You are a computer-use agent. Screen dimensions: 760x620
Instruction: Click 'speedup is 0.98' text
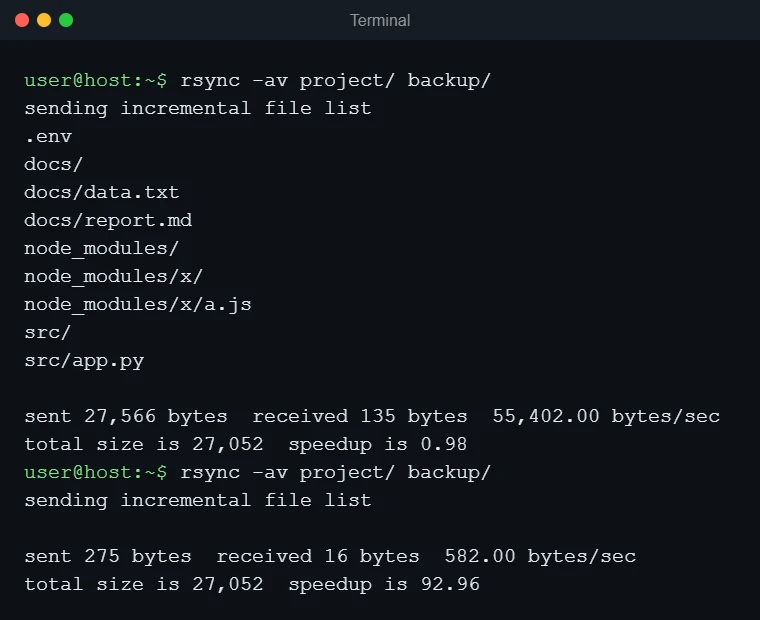coord(378,445)
